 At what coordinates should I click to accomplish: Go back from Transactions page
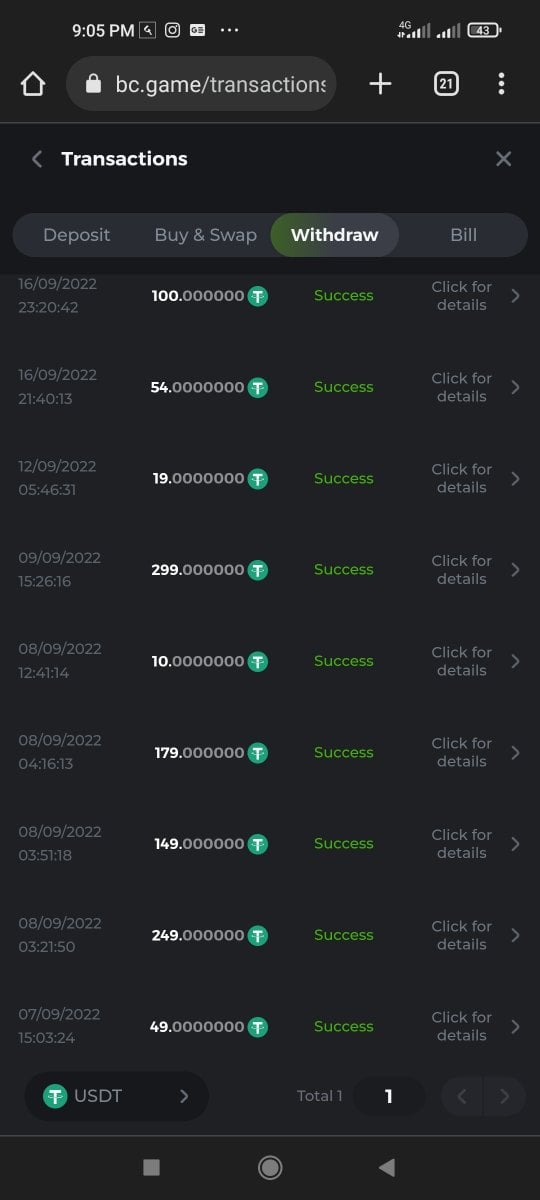coord(37,159)
